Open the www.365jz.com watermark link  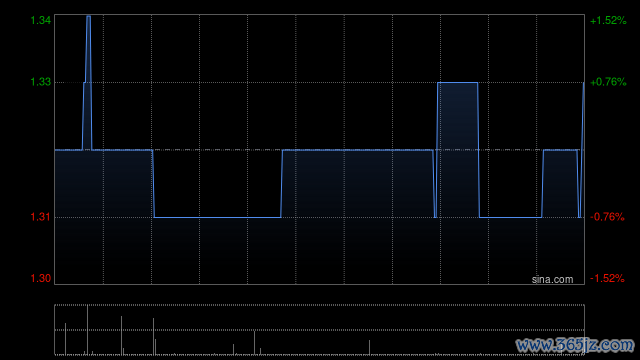pyautogui.click(x=575, y=345)
